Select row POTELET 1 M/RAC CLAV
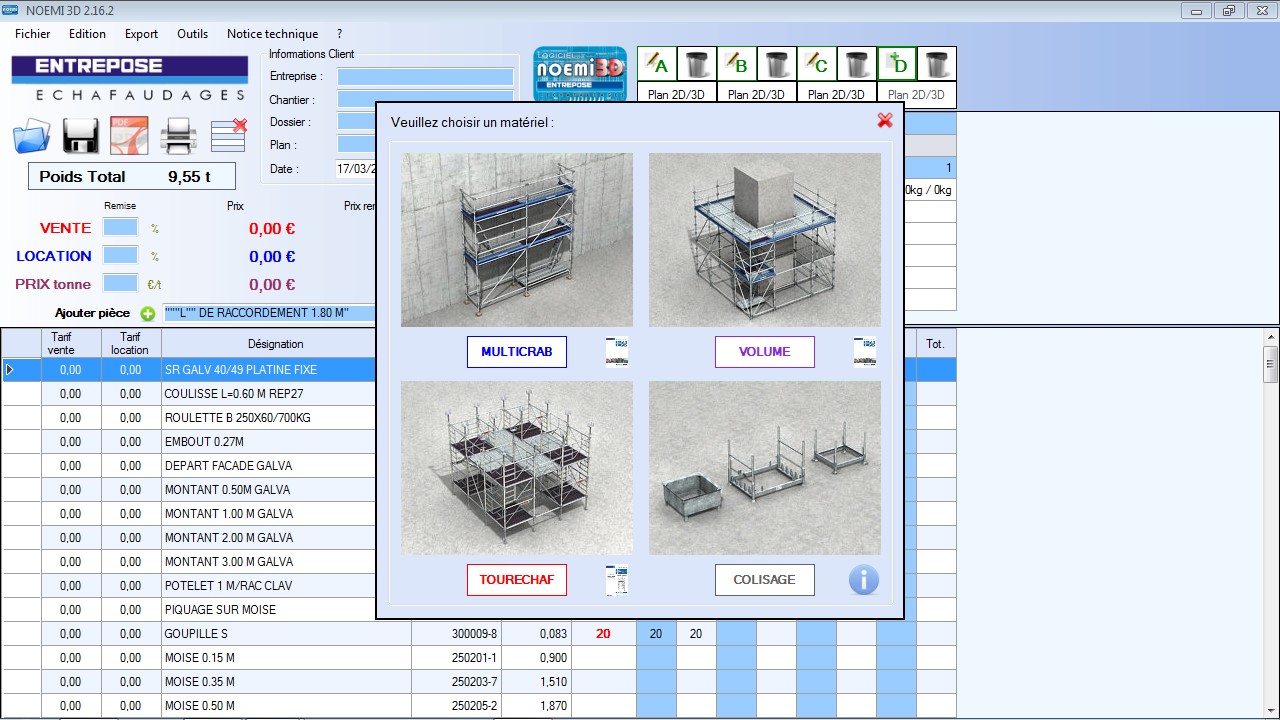1280x720 pixels. click(479, 586)
